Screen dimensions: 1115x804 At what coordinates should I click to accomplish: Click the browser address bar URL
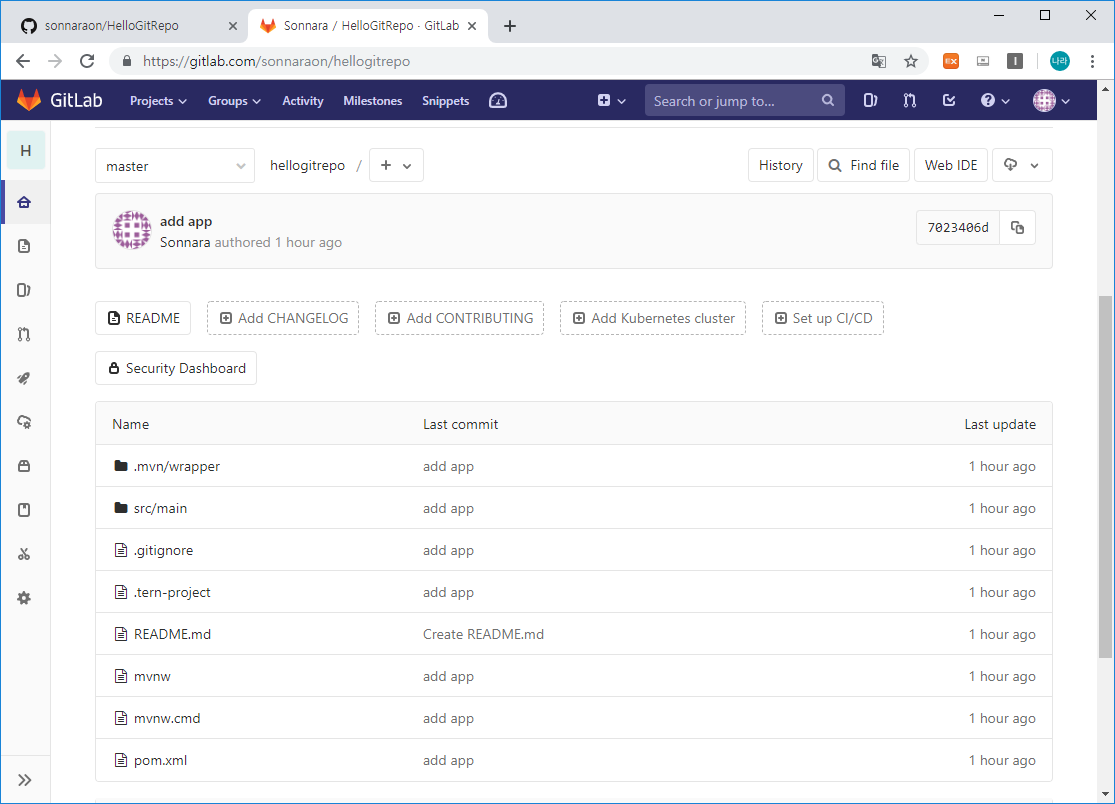[x=276, y=61]
